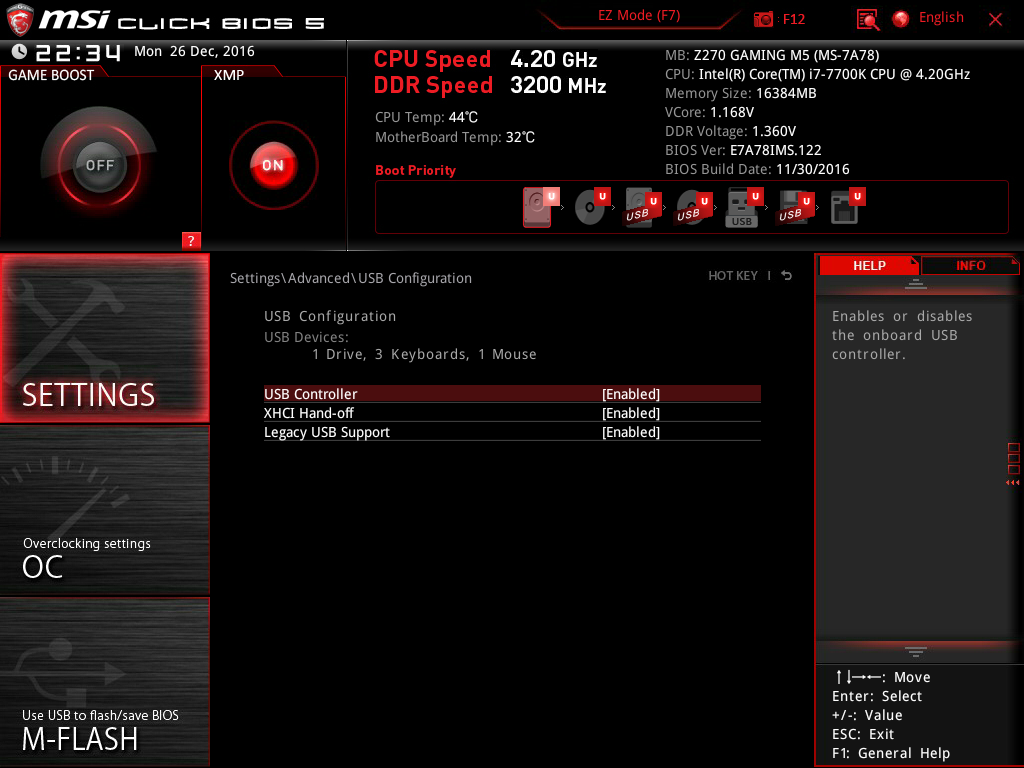Click the MotherBoard Temp 32°C reading
The height and width of the screenshot is (768, 1024).
click(455, 137)
